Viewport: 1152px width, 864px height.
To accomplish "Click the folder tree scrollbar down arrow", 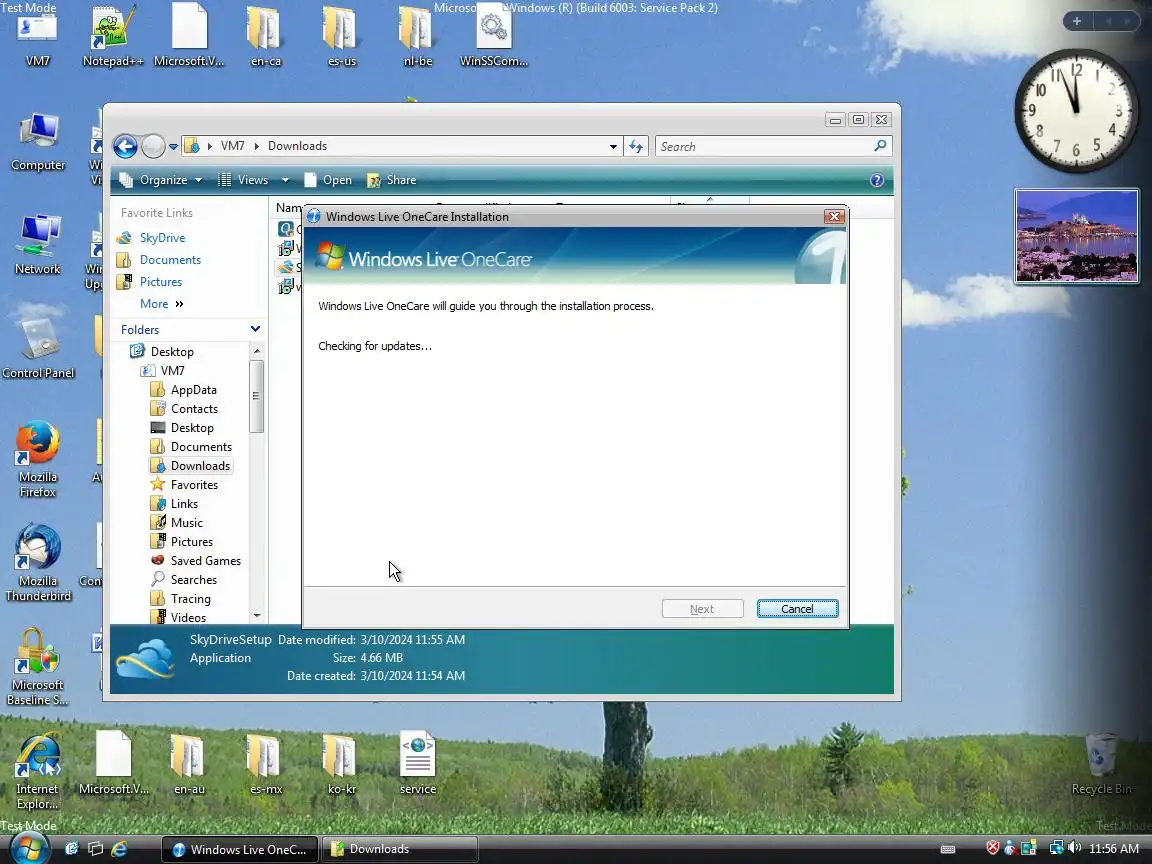I will tap(256, 616).
